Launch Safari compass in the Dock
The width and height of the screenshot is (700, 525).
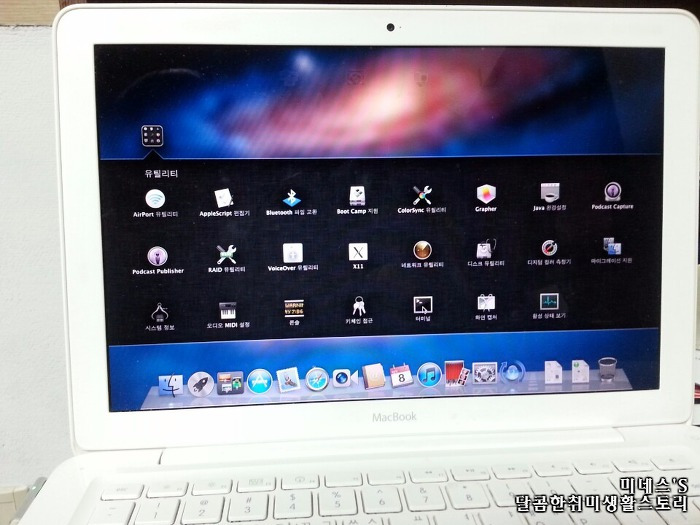317,380
